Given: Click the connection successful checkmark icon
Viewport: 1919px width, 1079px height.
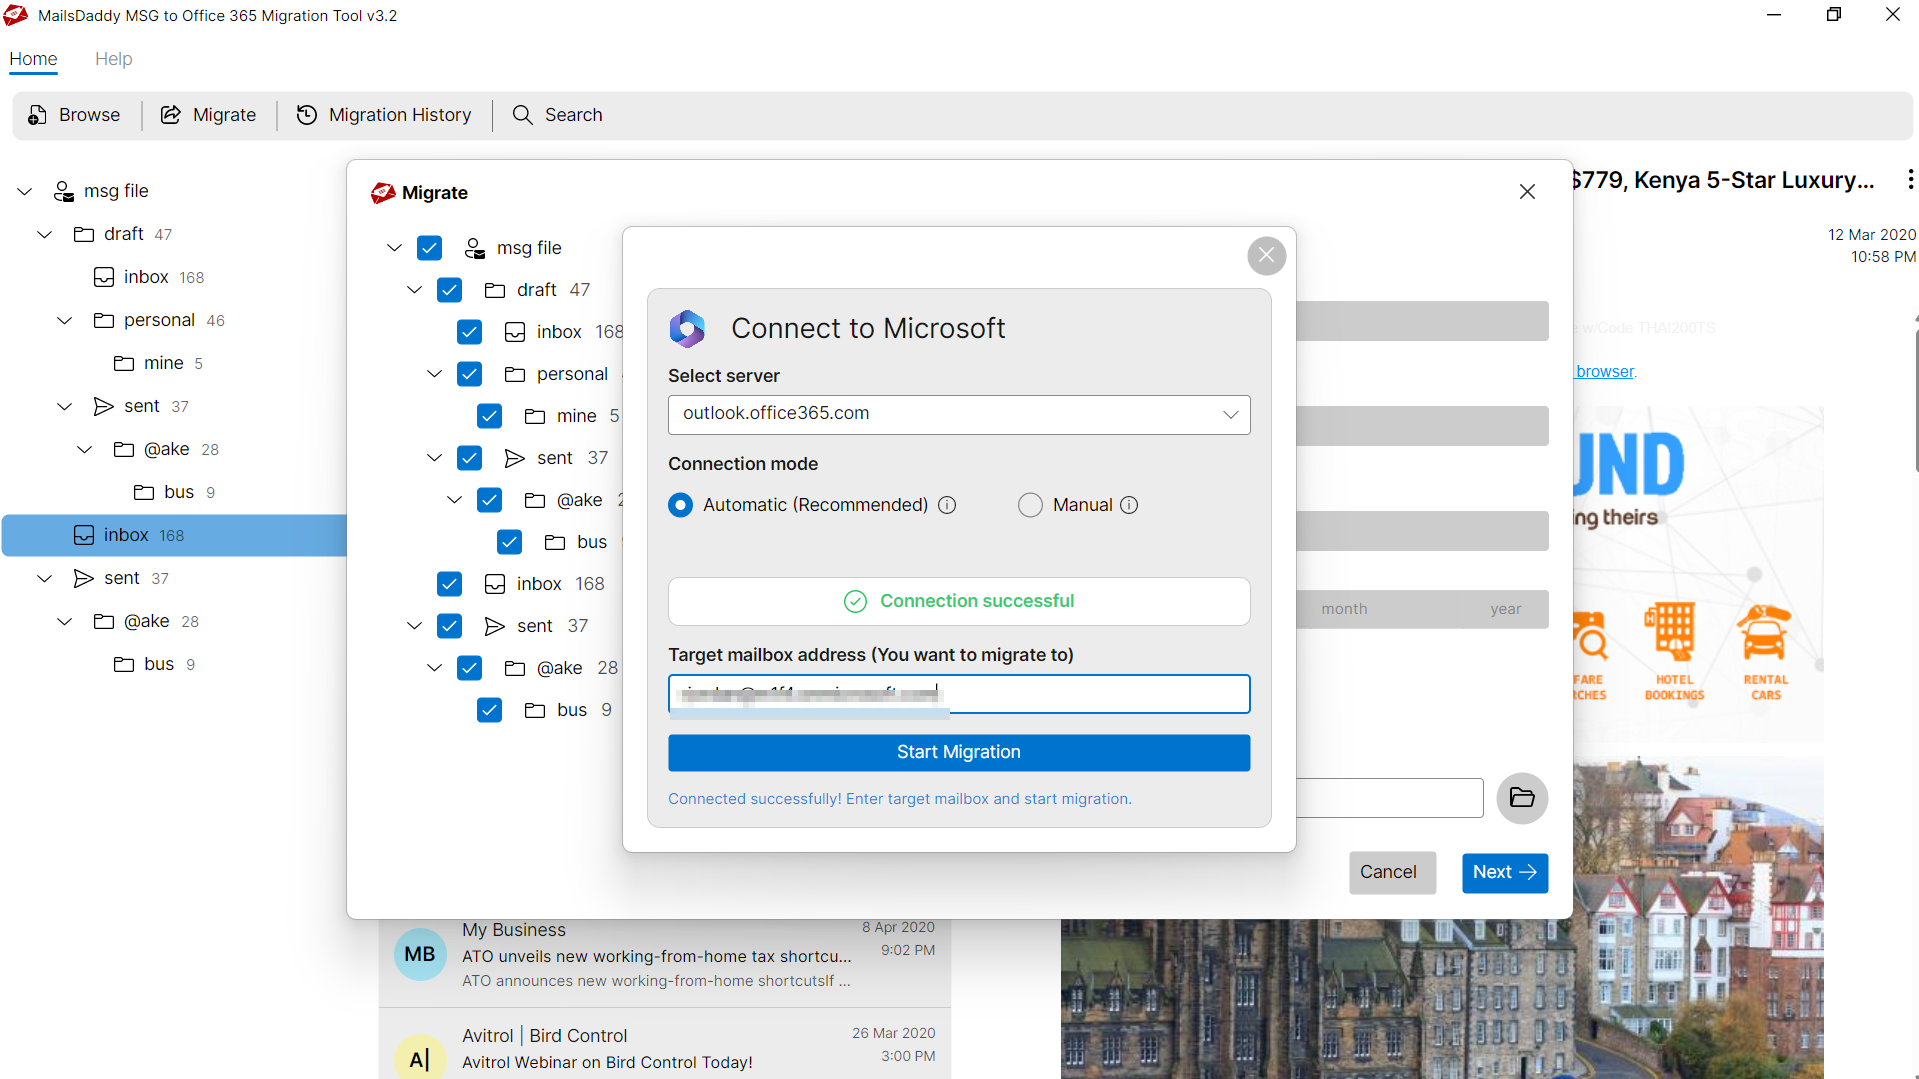Looking at the screenshot, I should coord(855,601).
